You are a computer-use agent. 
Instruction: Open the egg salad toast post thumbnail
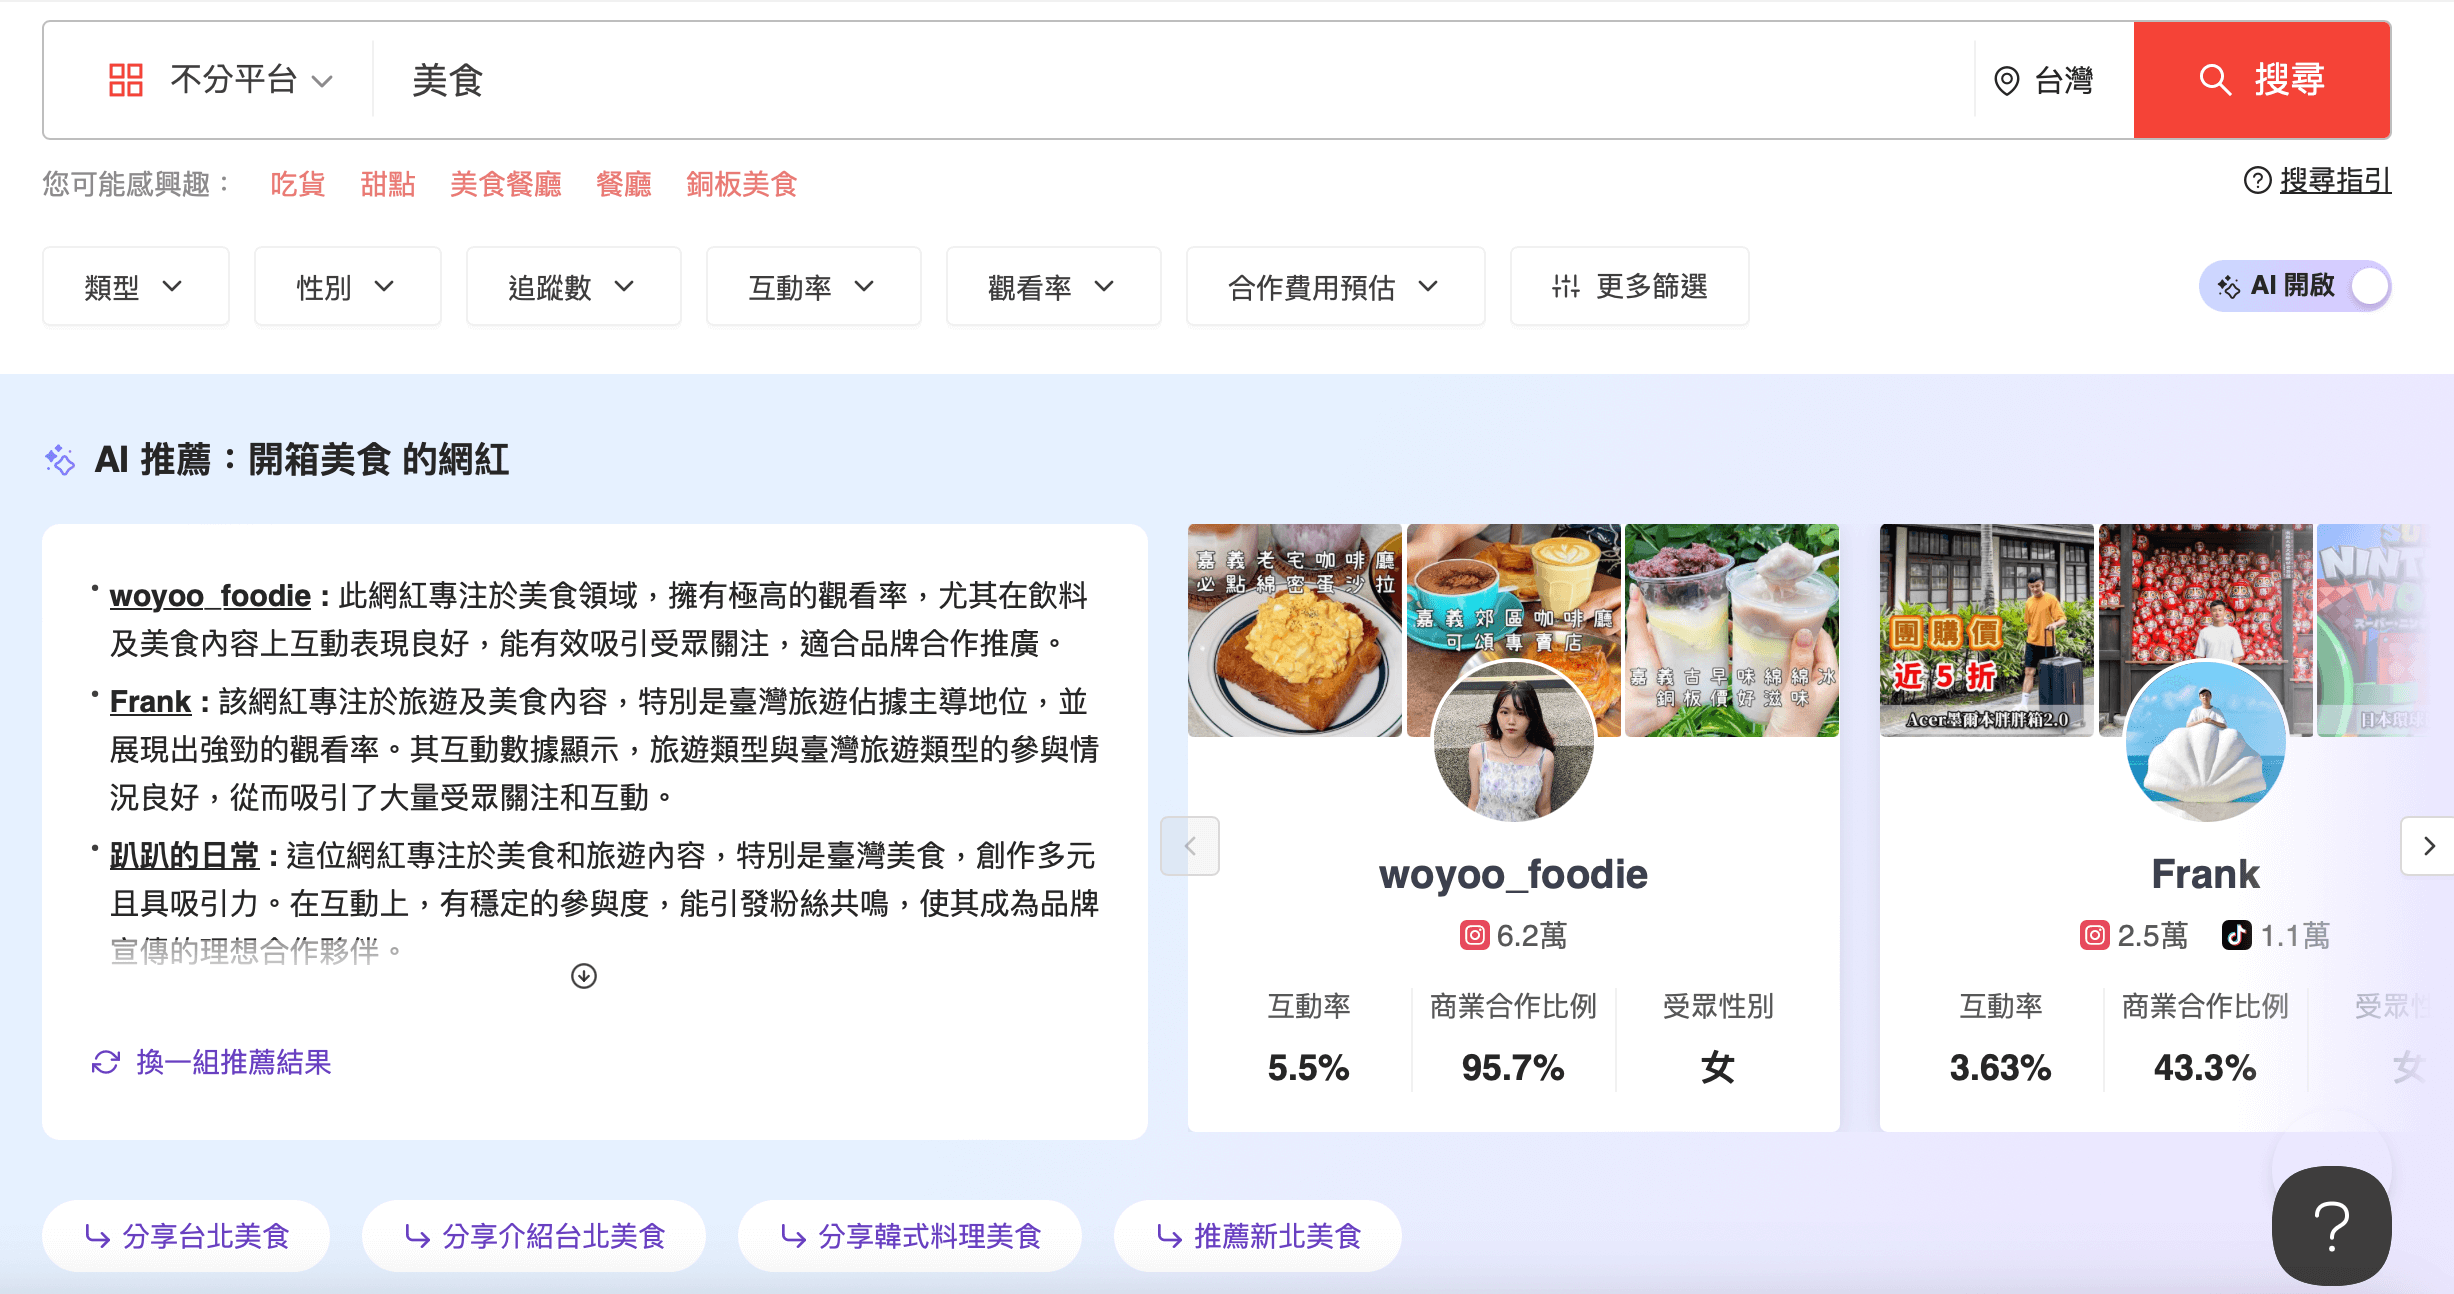[1294, 630]
